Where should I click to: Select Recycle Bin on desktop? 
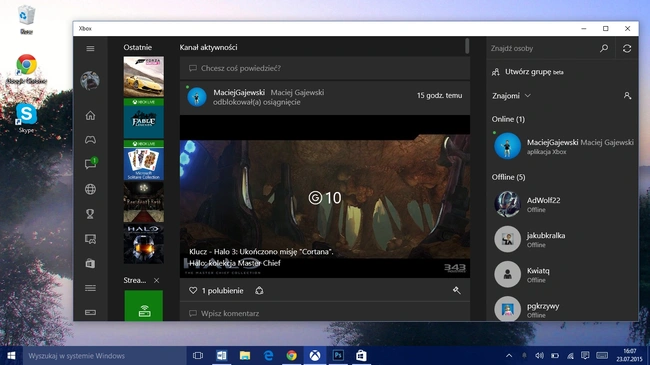pos(27,20)
